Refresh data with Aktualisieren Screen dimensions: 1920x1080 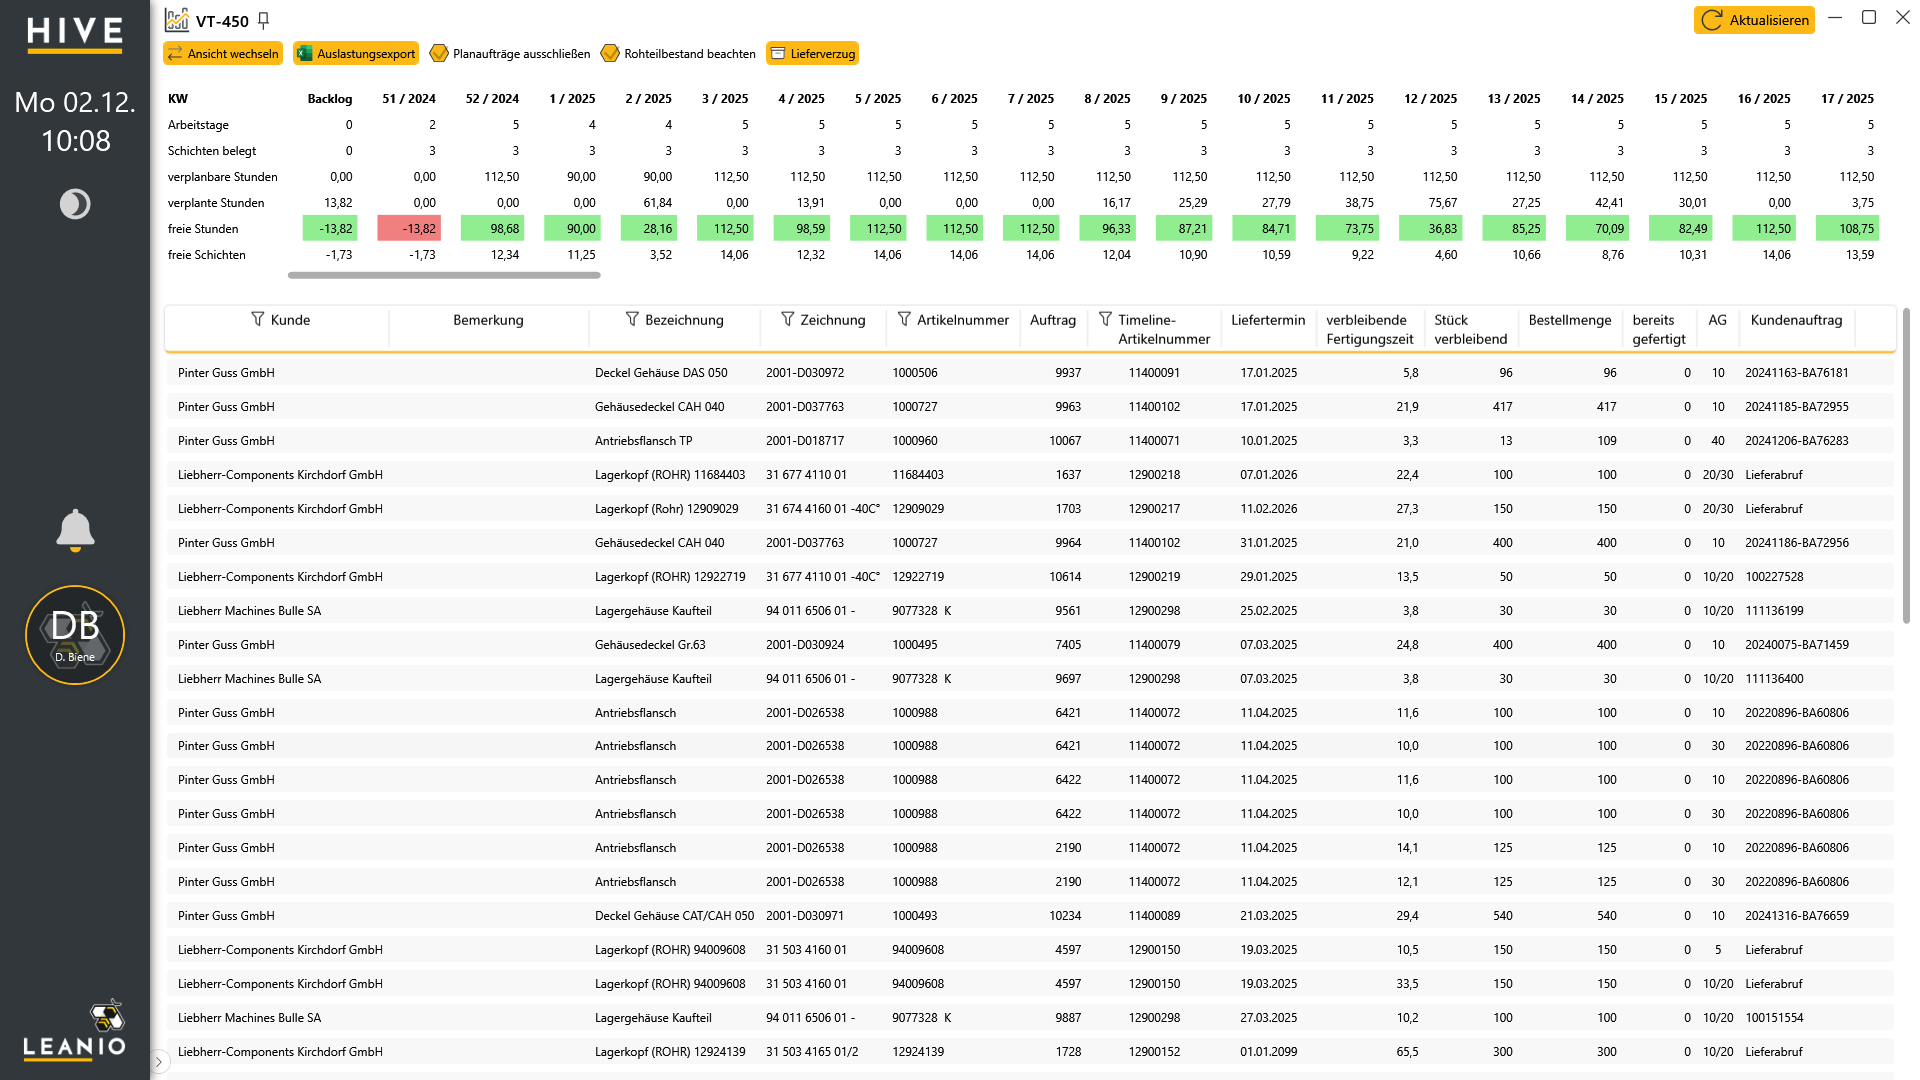(1754, 20)
